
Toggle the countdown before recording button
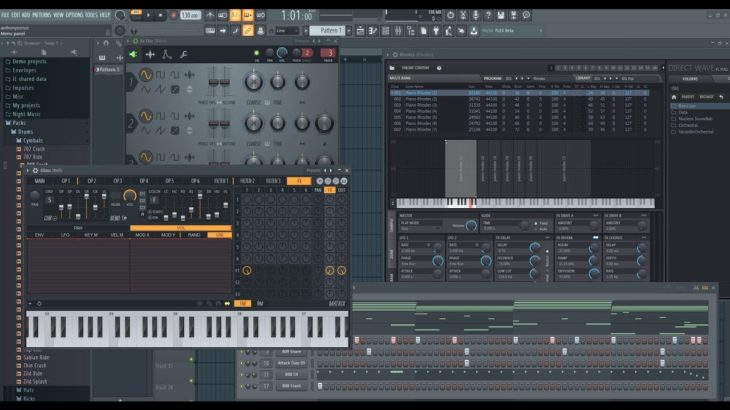[235, 15]
